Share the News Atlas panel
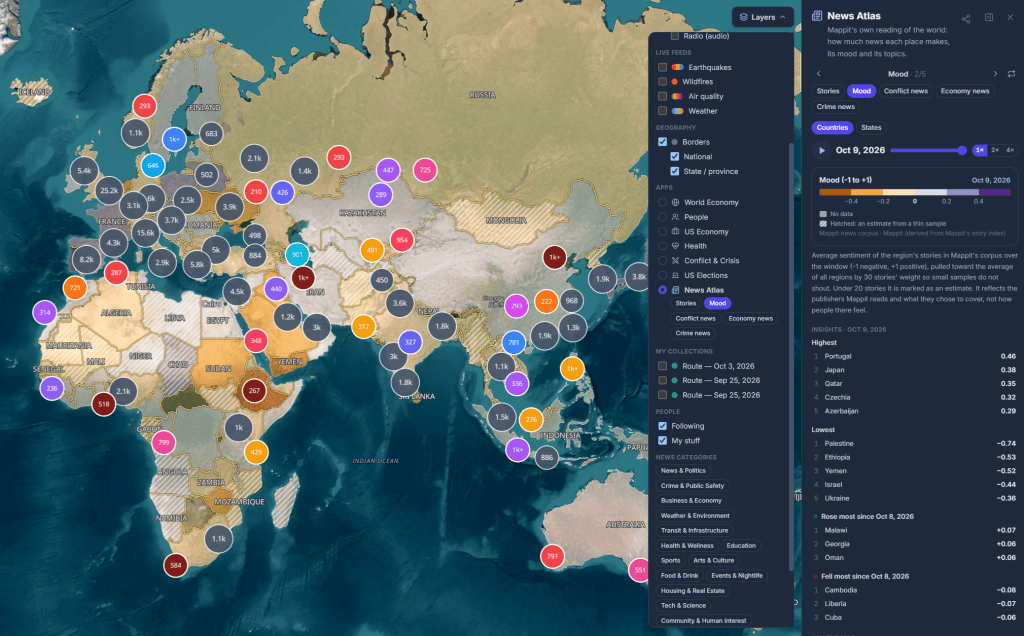The width and height of the screenshot is (1024, 636). tap(966, 18)
